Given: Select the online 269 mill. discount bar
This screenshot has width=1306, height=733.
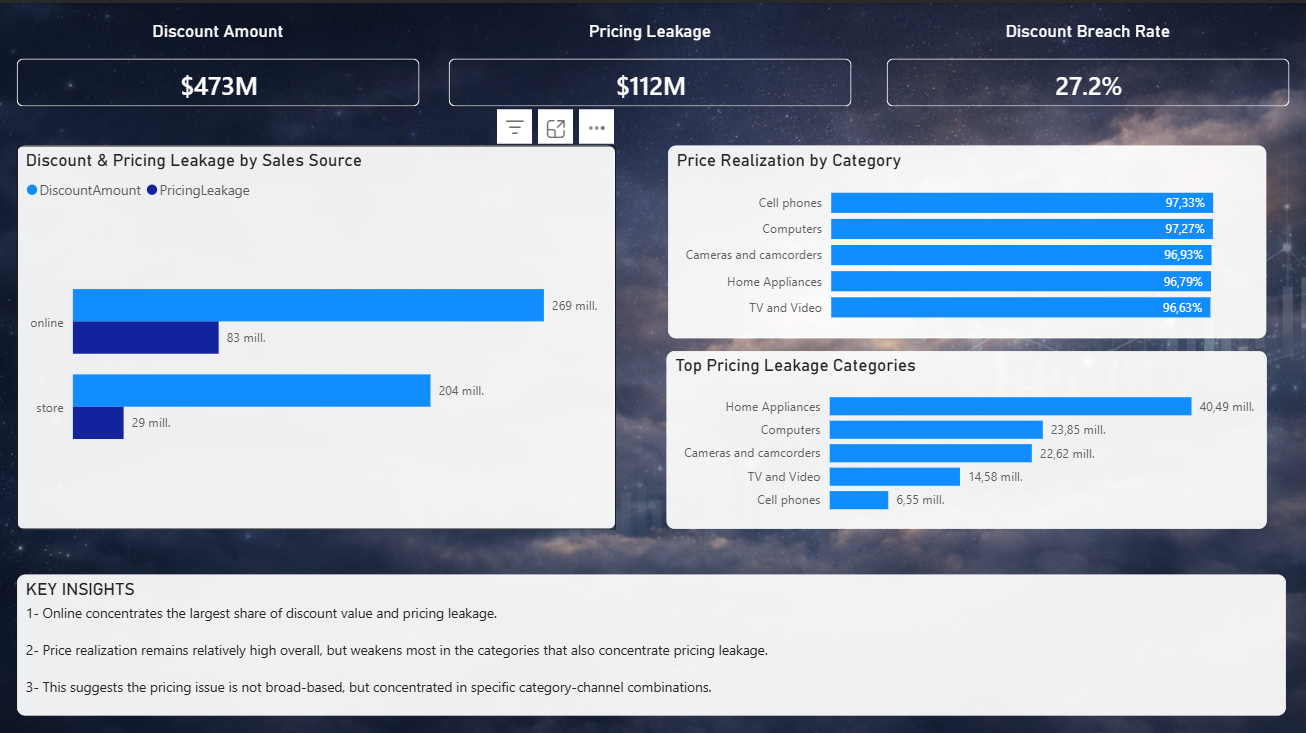Looking at the screenshot, I should click(300, 305).
